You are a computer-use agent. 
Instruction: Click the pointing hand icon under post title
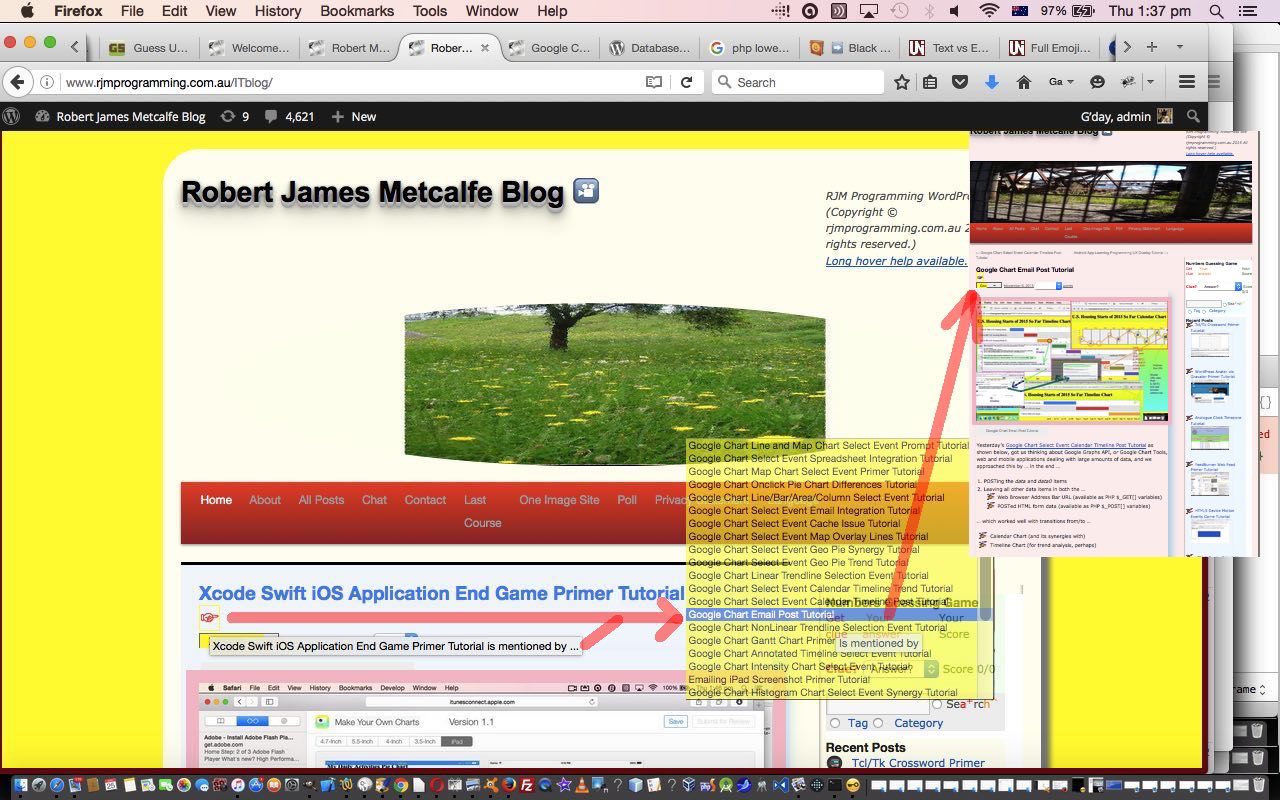point(208,617)
